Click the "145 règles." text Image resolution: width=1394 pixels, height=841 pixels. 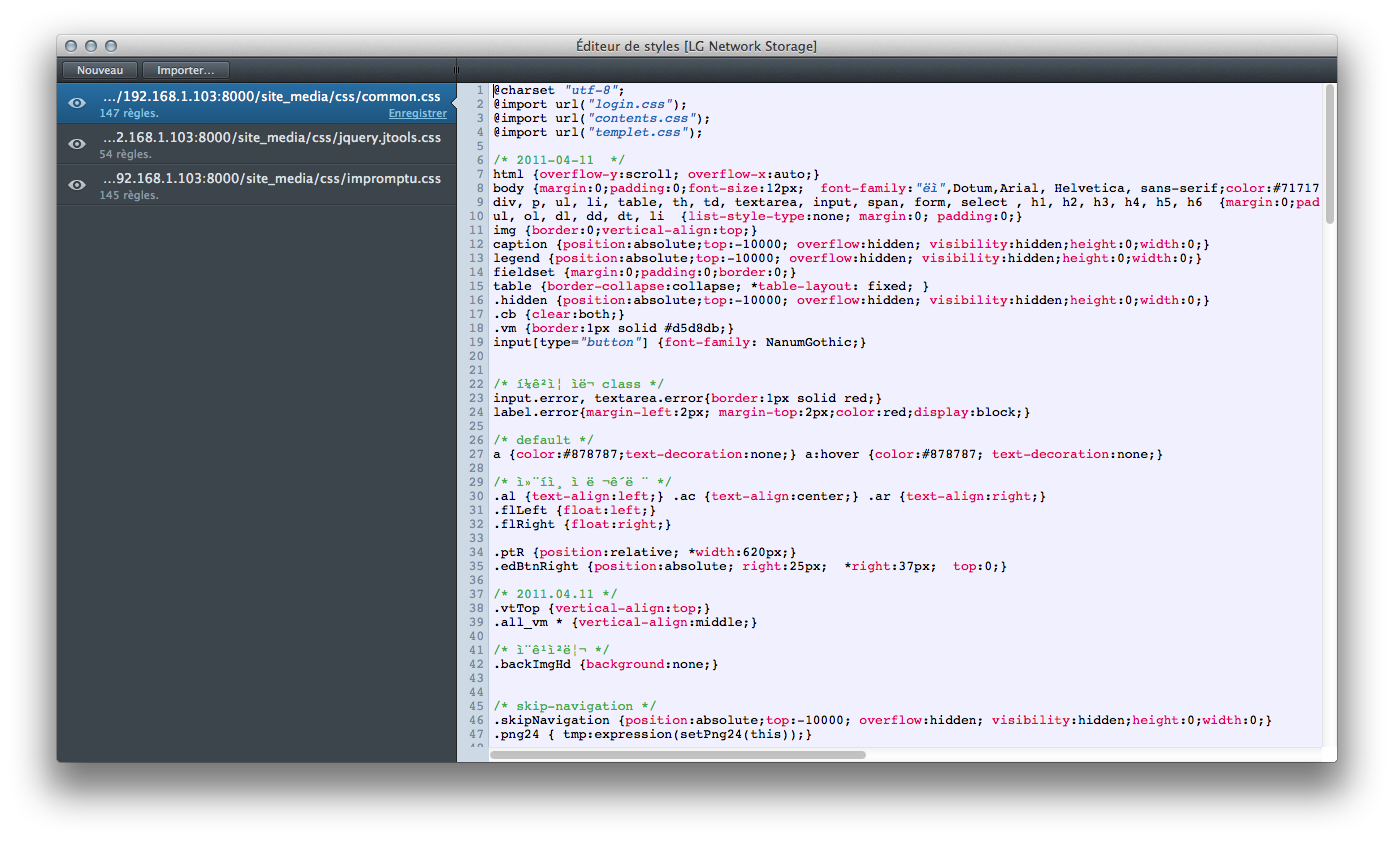coord(129,196)
